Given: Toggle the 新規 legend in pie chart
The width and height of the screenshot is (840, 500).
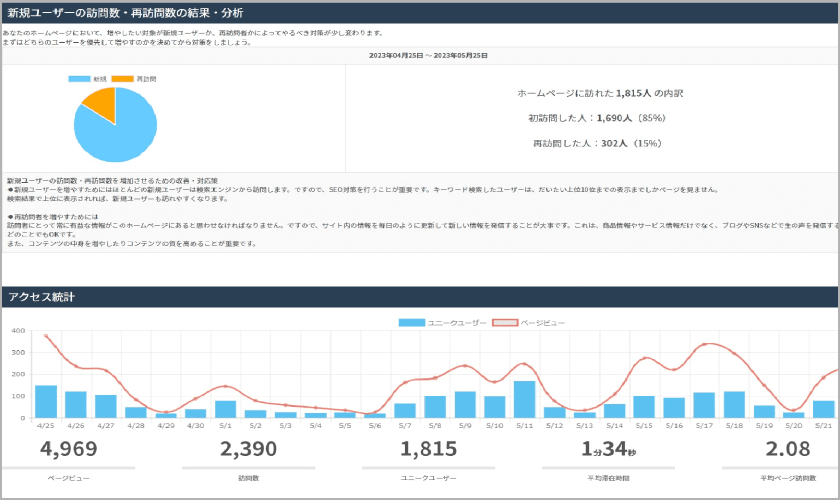Looking at the screenshot, I should pos(88,78).
